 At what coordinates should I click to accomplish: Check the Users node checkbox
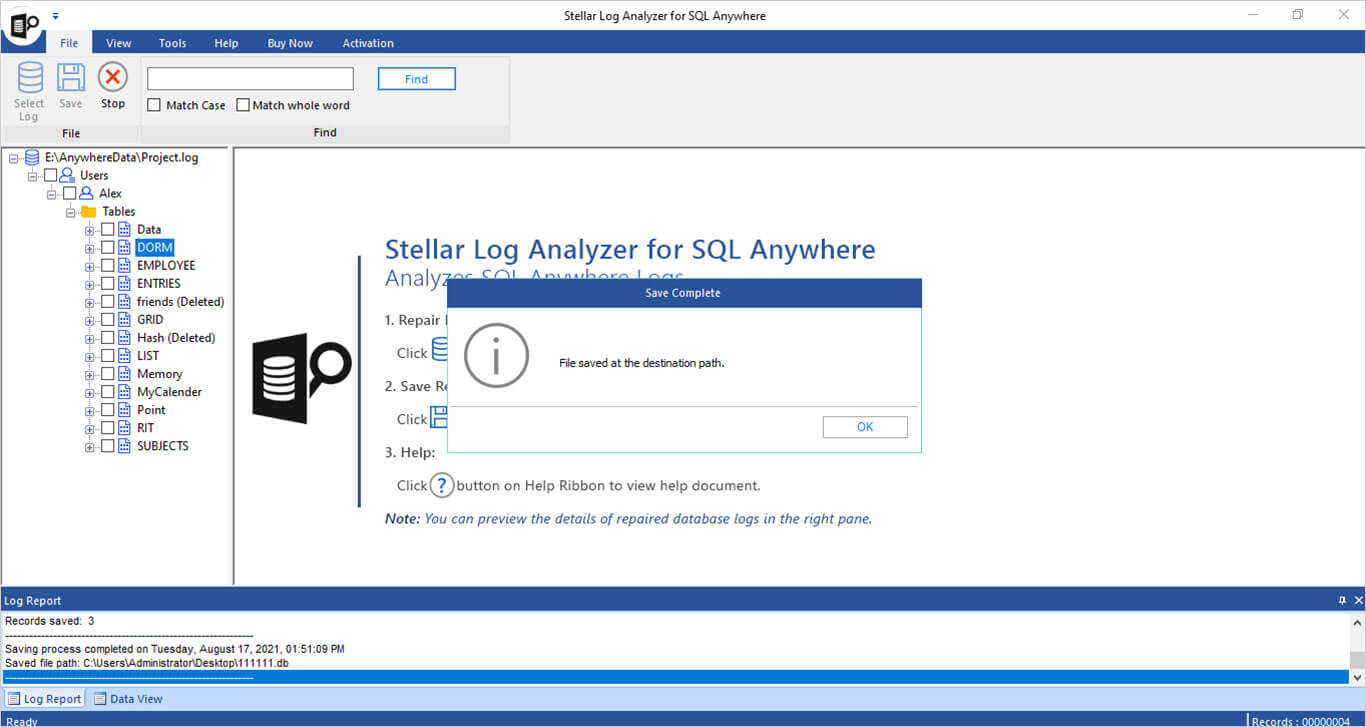51,175
